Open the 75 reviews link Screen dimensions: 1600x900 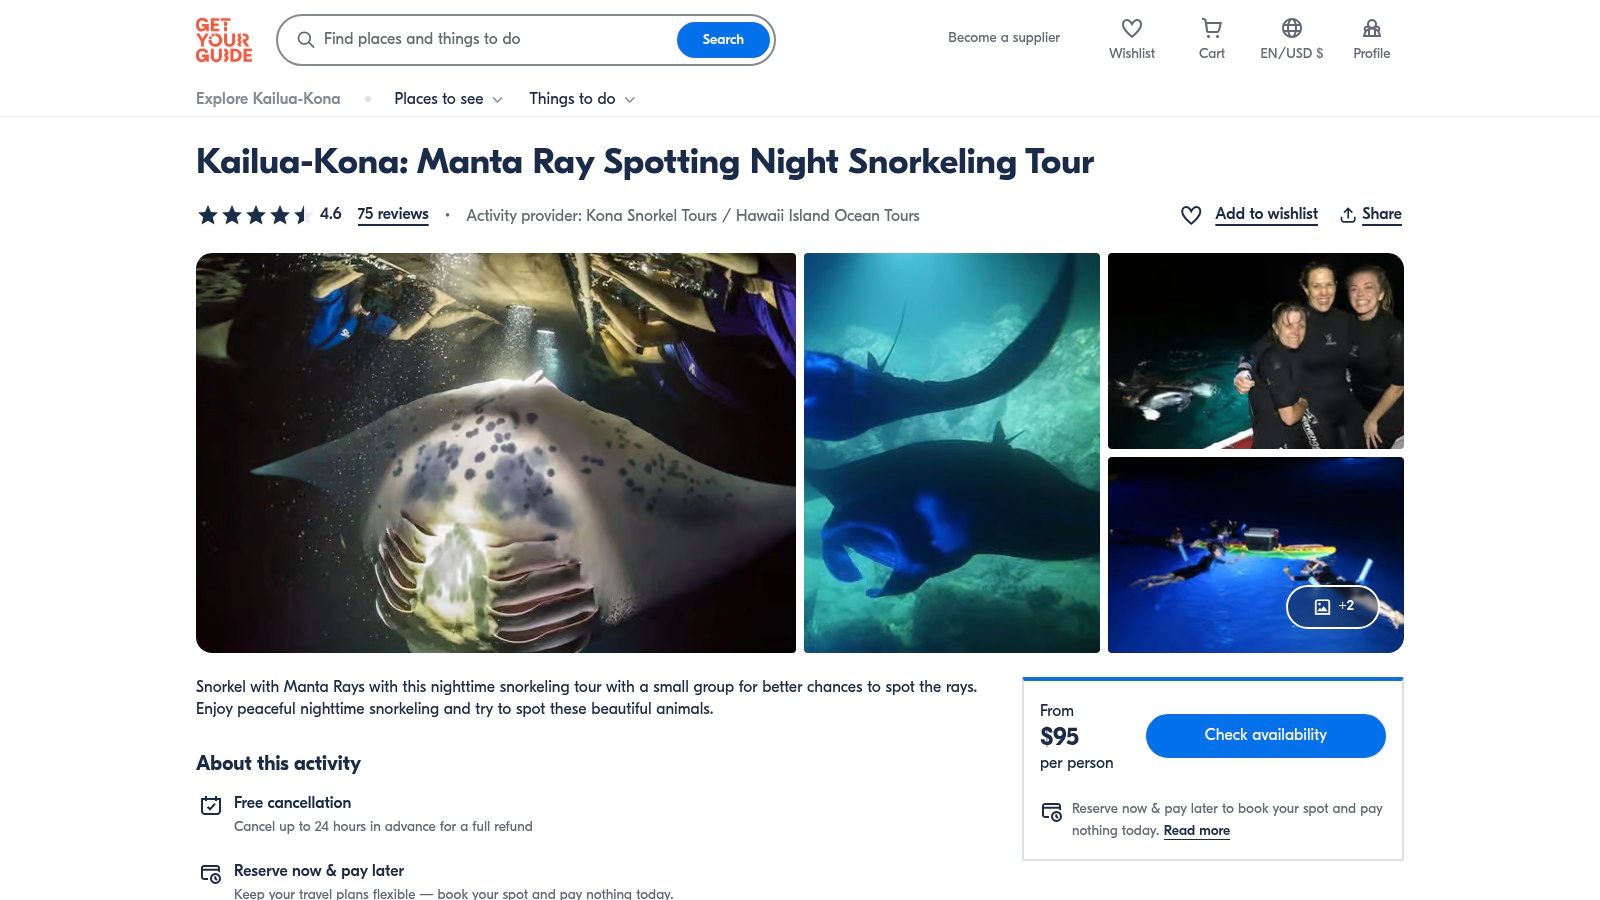coord(393,214)
